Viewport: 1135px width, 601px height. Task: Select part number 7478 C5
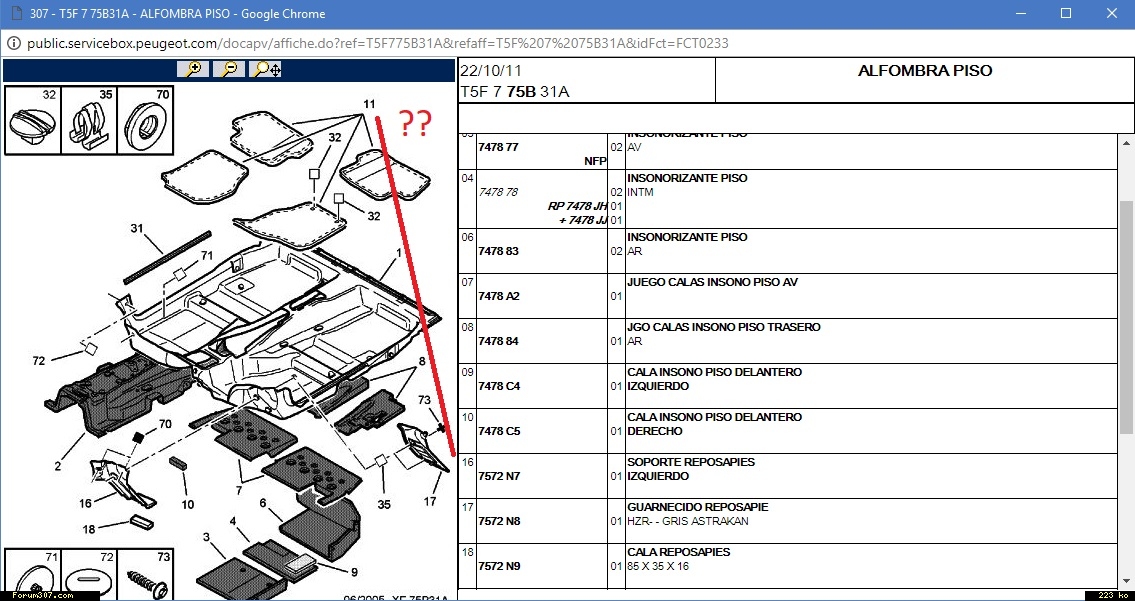point(499,431)
